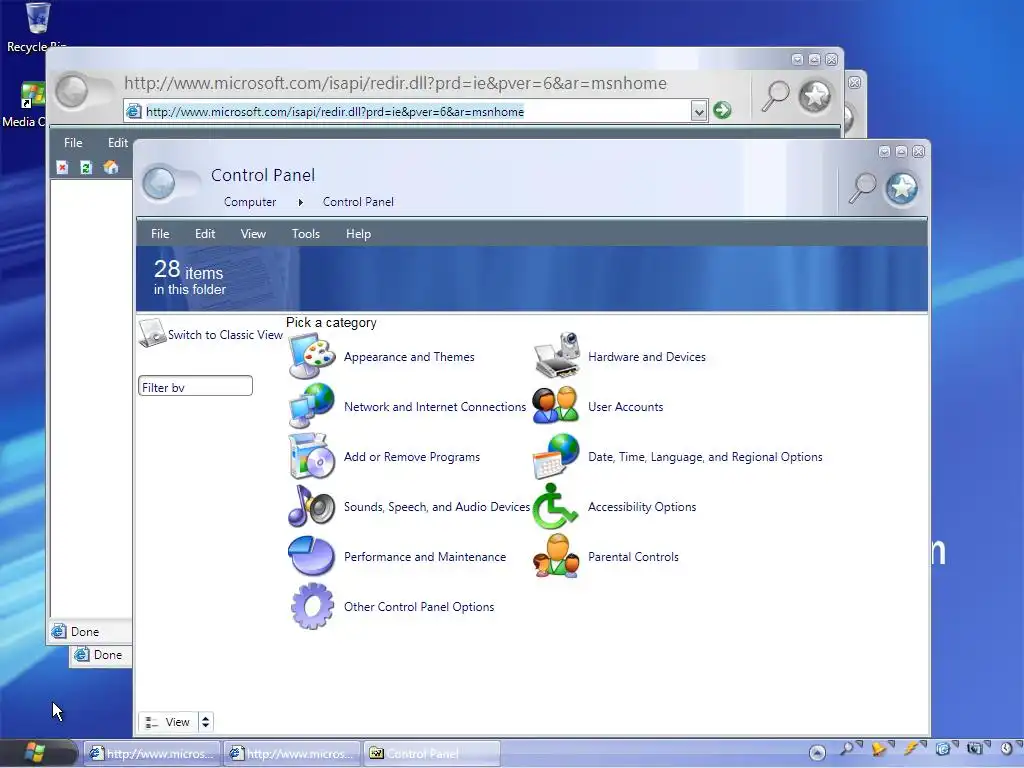Click the lightning bolt power tray icon
Viewport: 1024px width, 768px height.
(x=911, y=749)
